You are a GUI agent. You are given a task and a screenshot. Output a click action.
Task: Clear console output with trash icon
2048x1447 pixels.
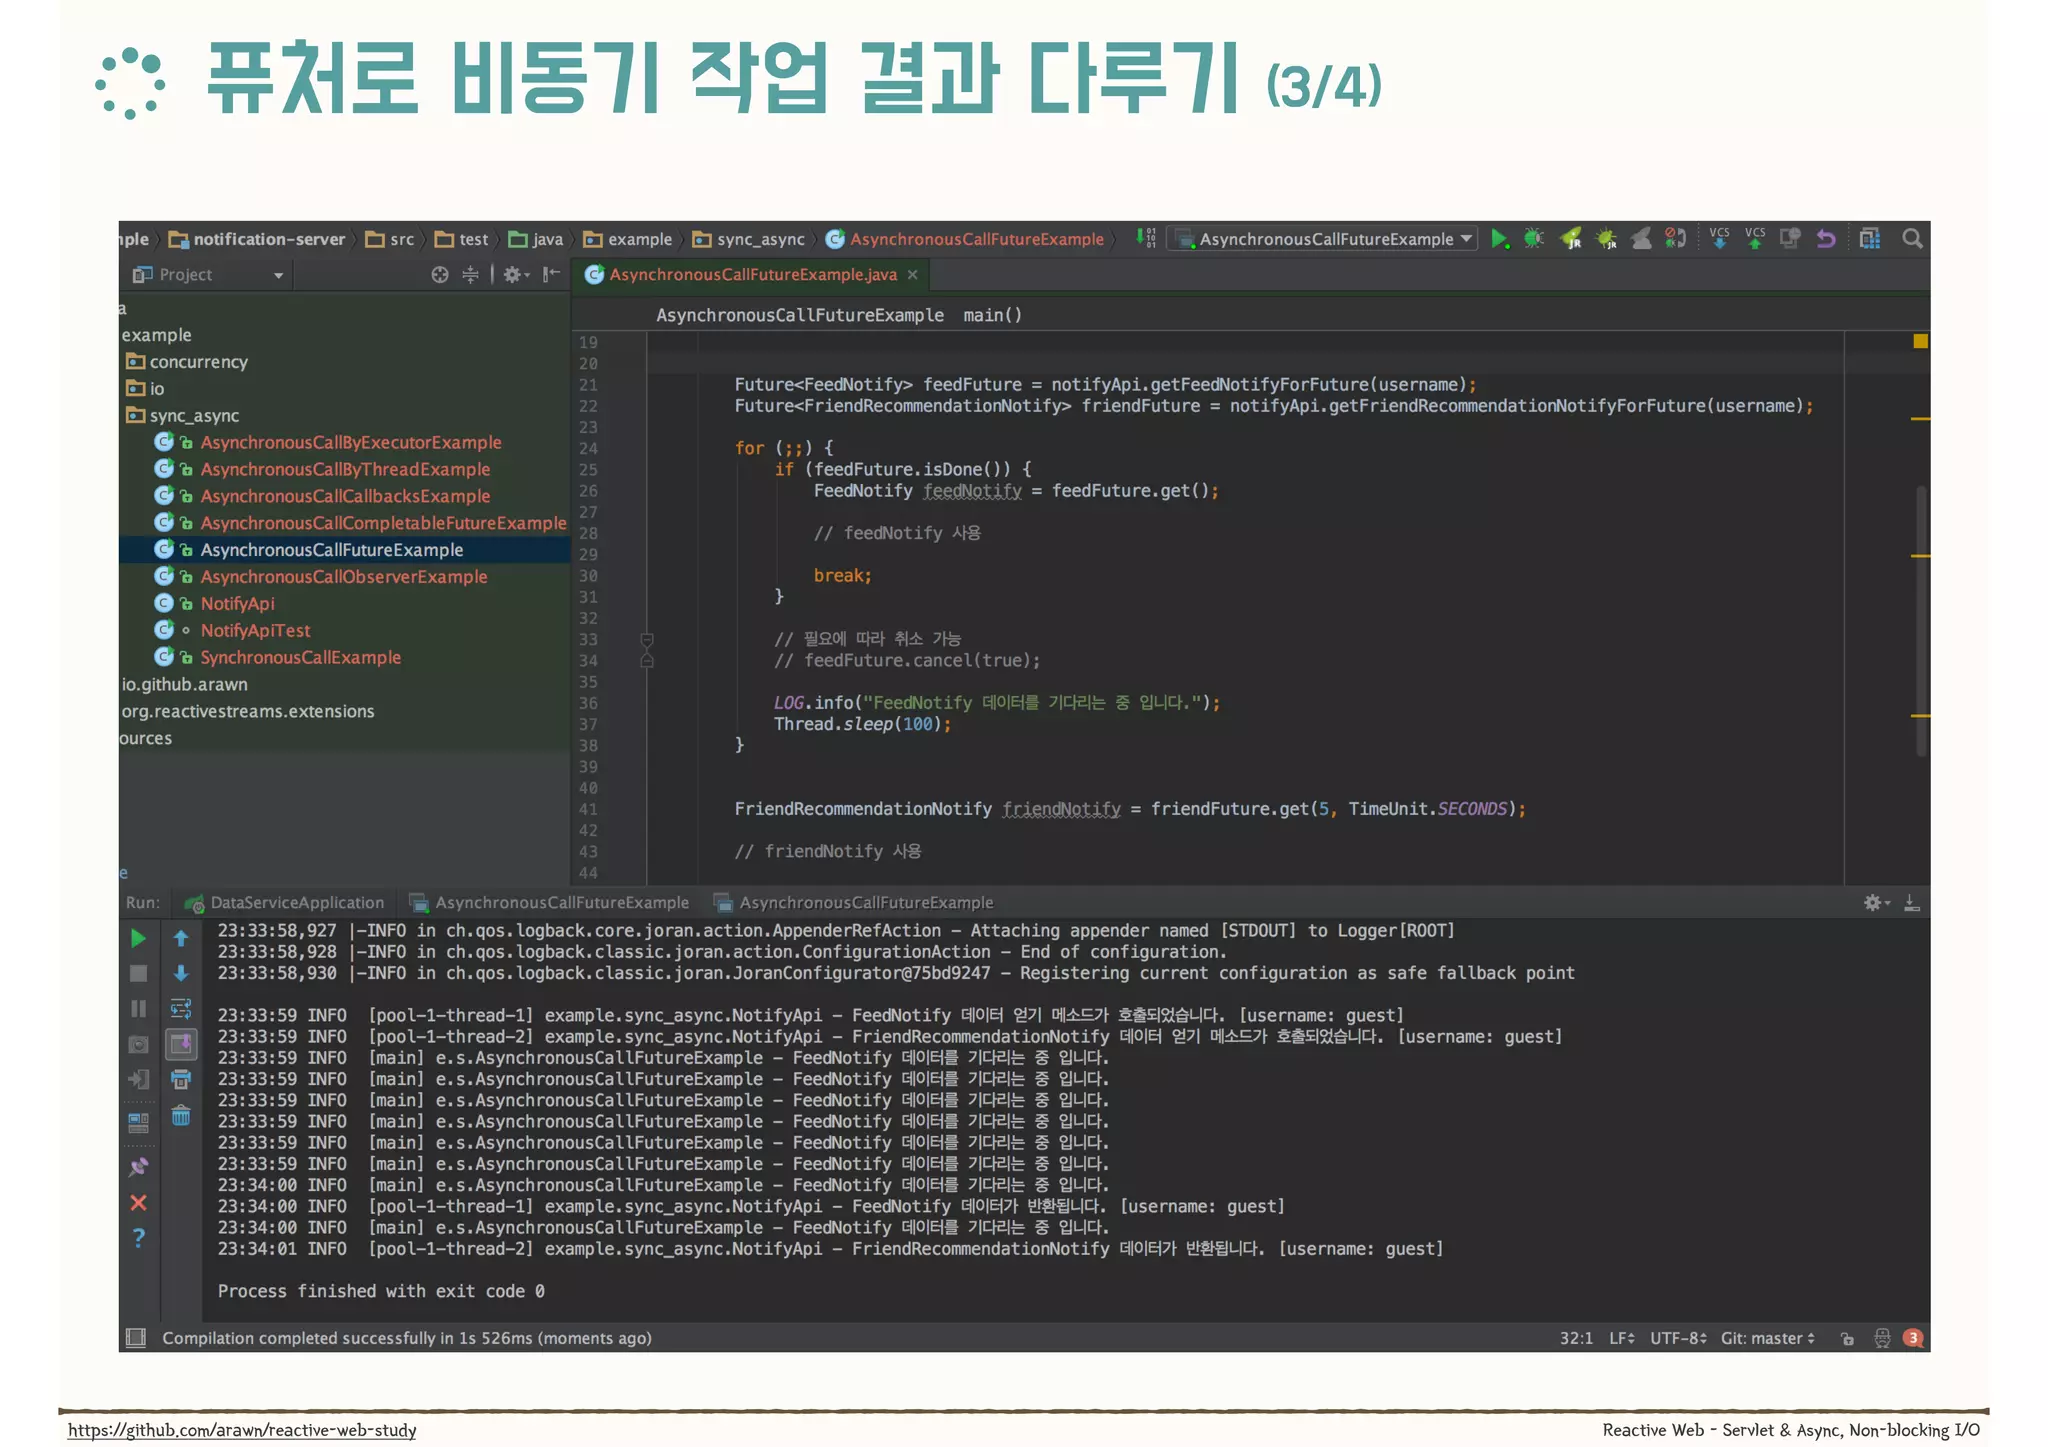(181, 1116)
